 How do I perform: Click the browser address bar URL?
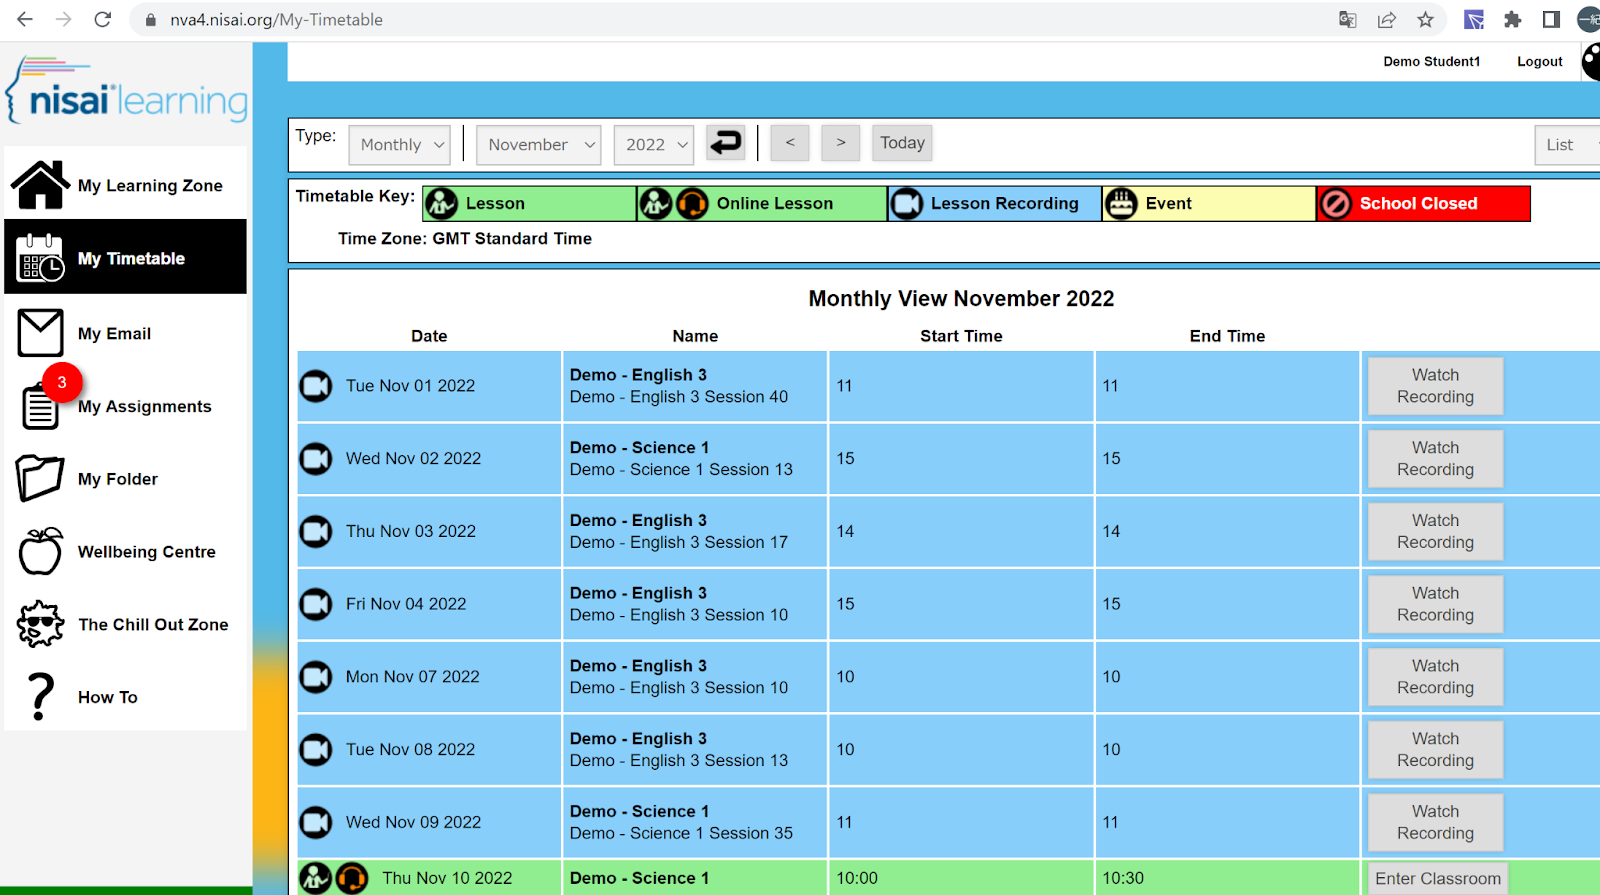point(276,20)
